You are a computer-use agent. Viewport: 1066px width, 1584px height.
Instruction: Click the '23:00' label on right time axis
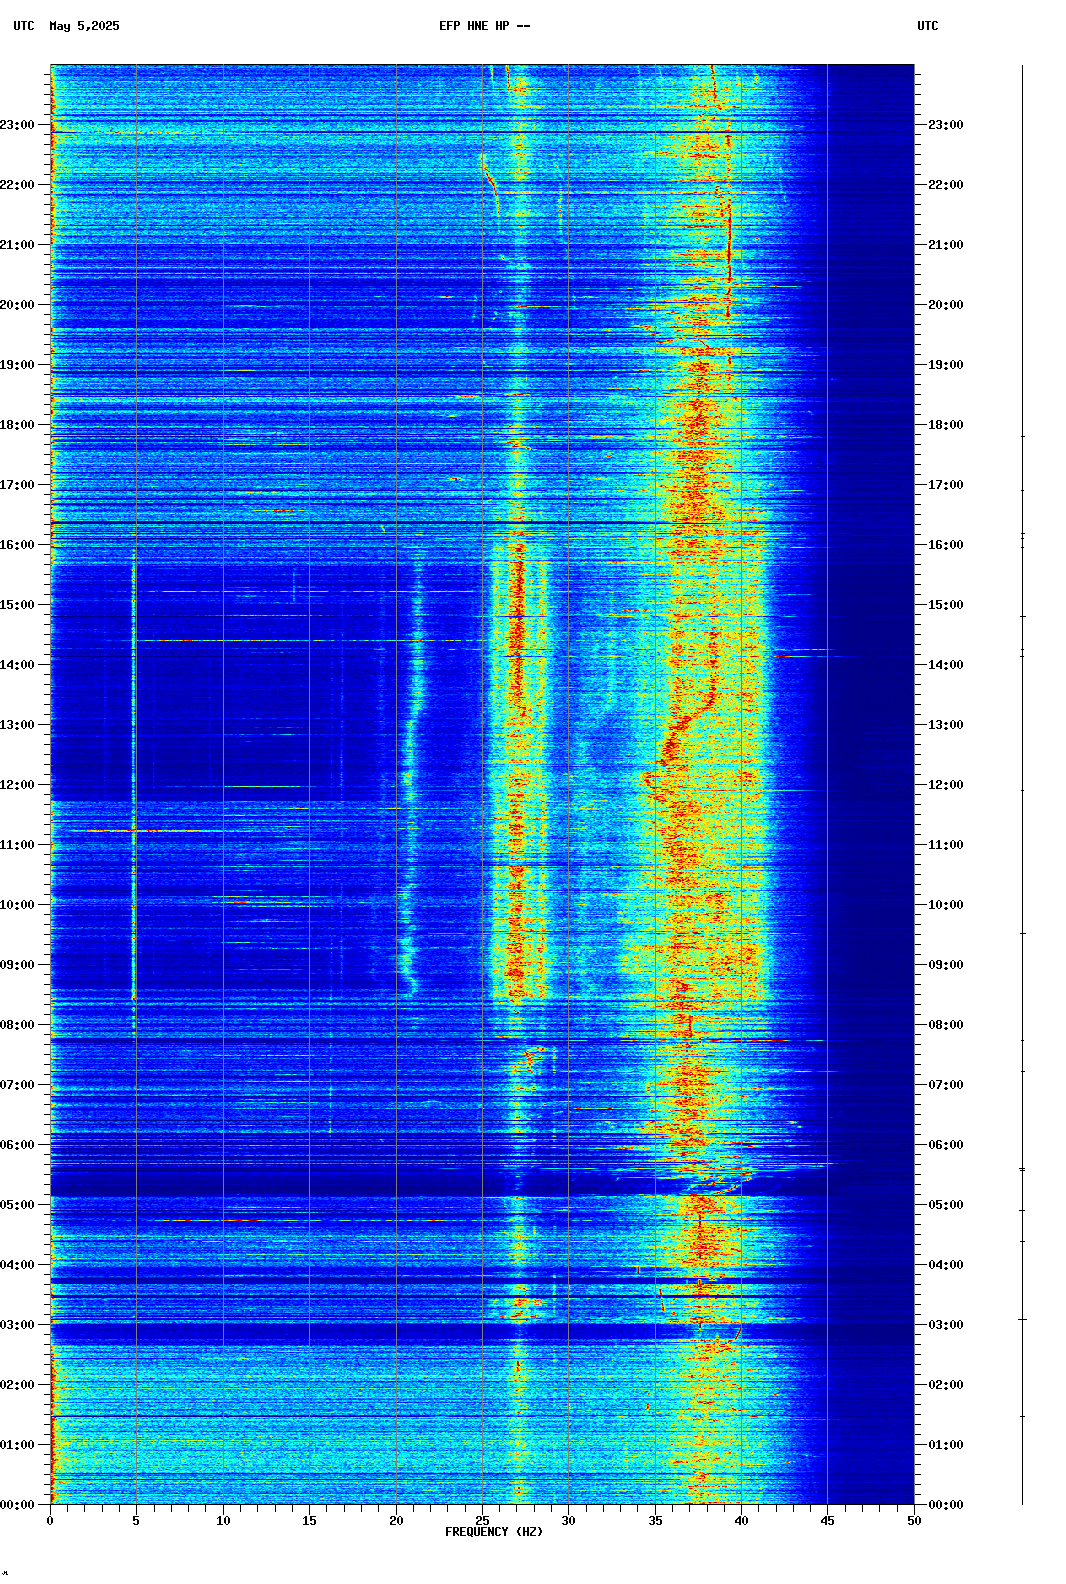coord(946,125)
